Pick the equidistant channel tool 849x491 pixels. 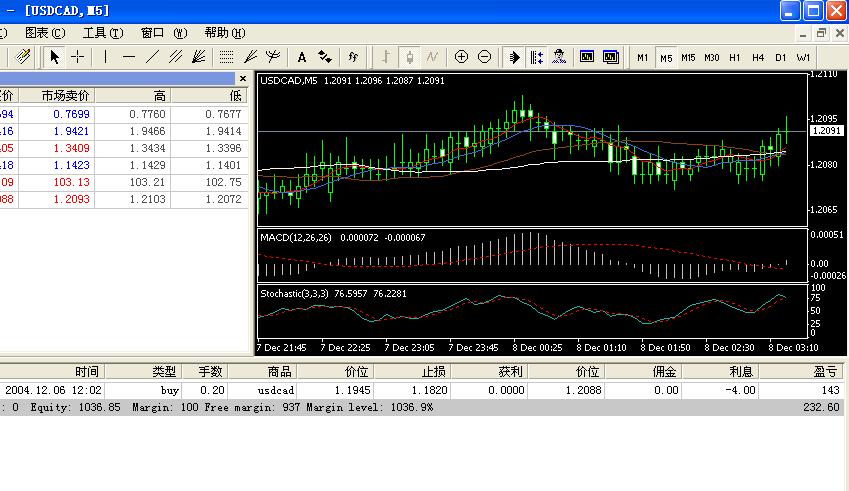click(x=175, y=57)
